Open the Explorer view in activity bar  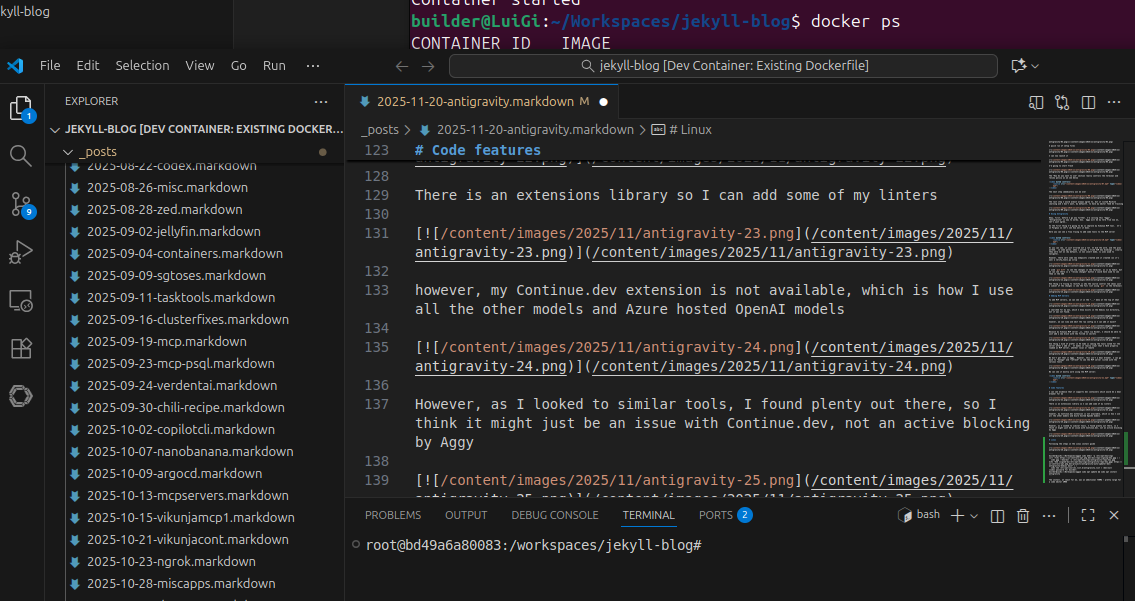tap(21, 108)
